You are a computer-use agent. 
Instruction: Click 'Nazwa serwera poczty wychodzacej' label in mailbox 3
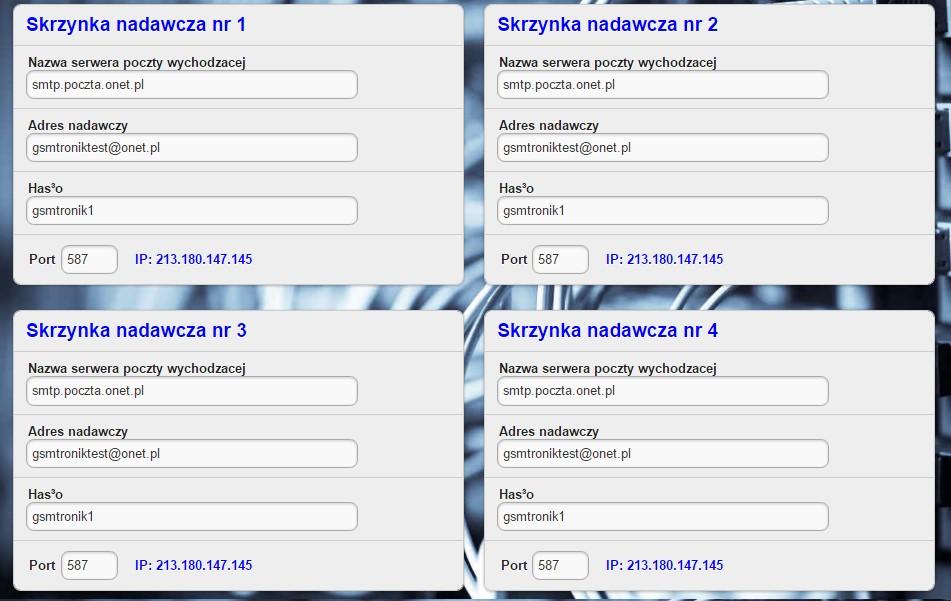tap(137, 369)
